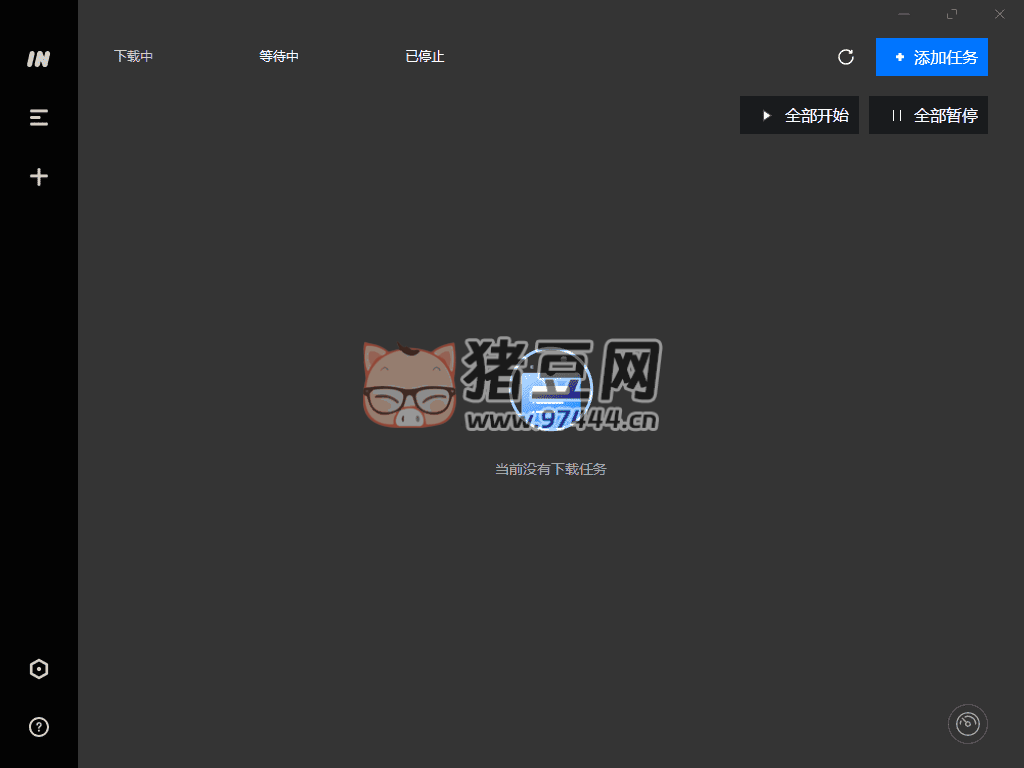Maximize the download manager window

[x=952, y=14]
